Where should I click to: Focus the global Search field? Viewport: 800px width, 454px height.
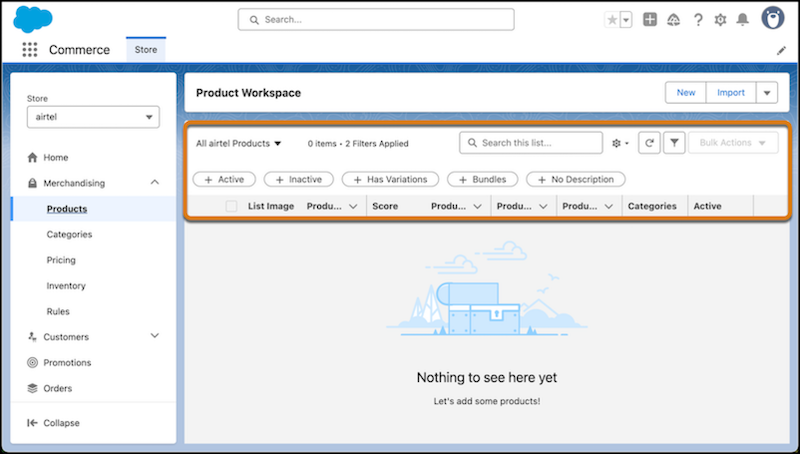(376, 20)
